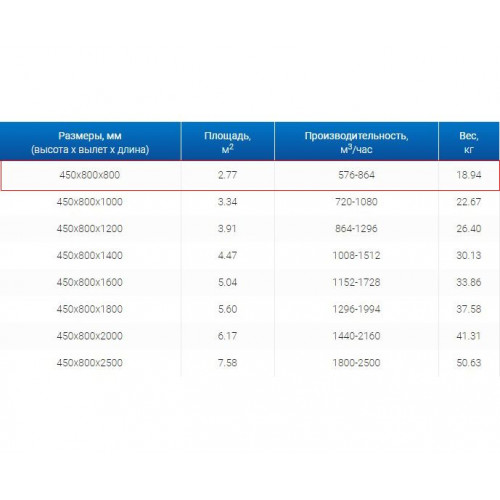Click weight value 41.31

coord(469,336)
